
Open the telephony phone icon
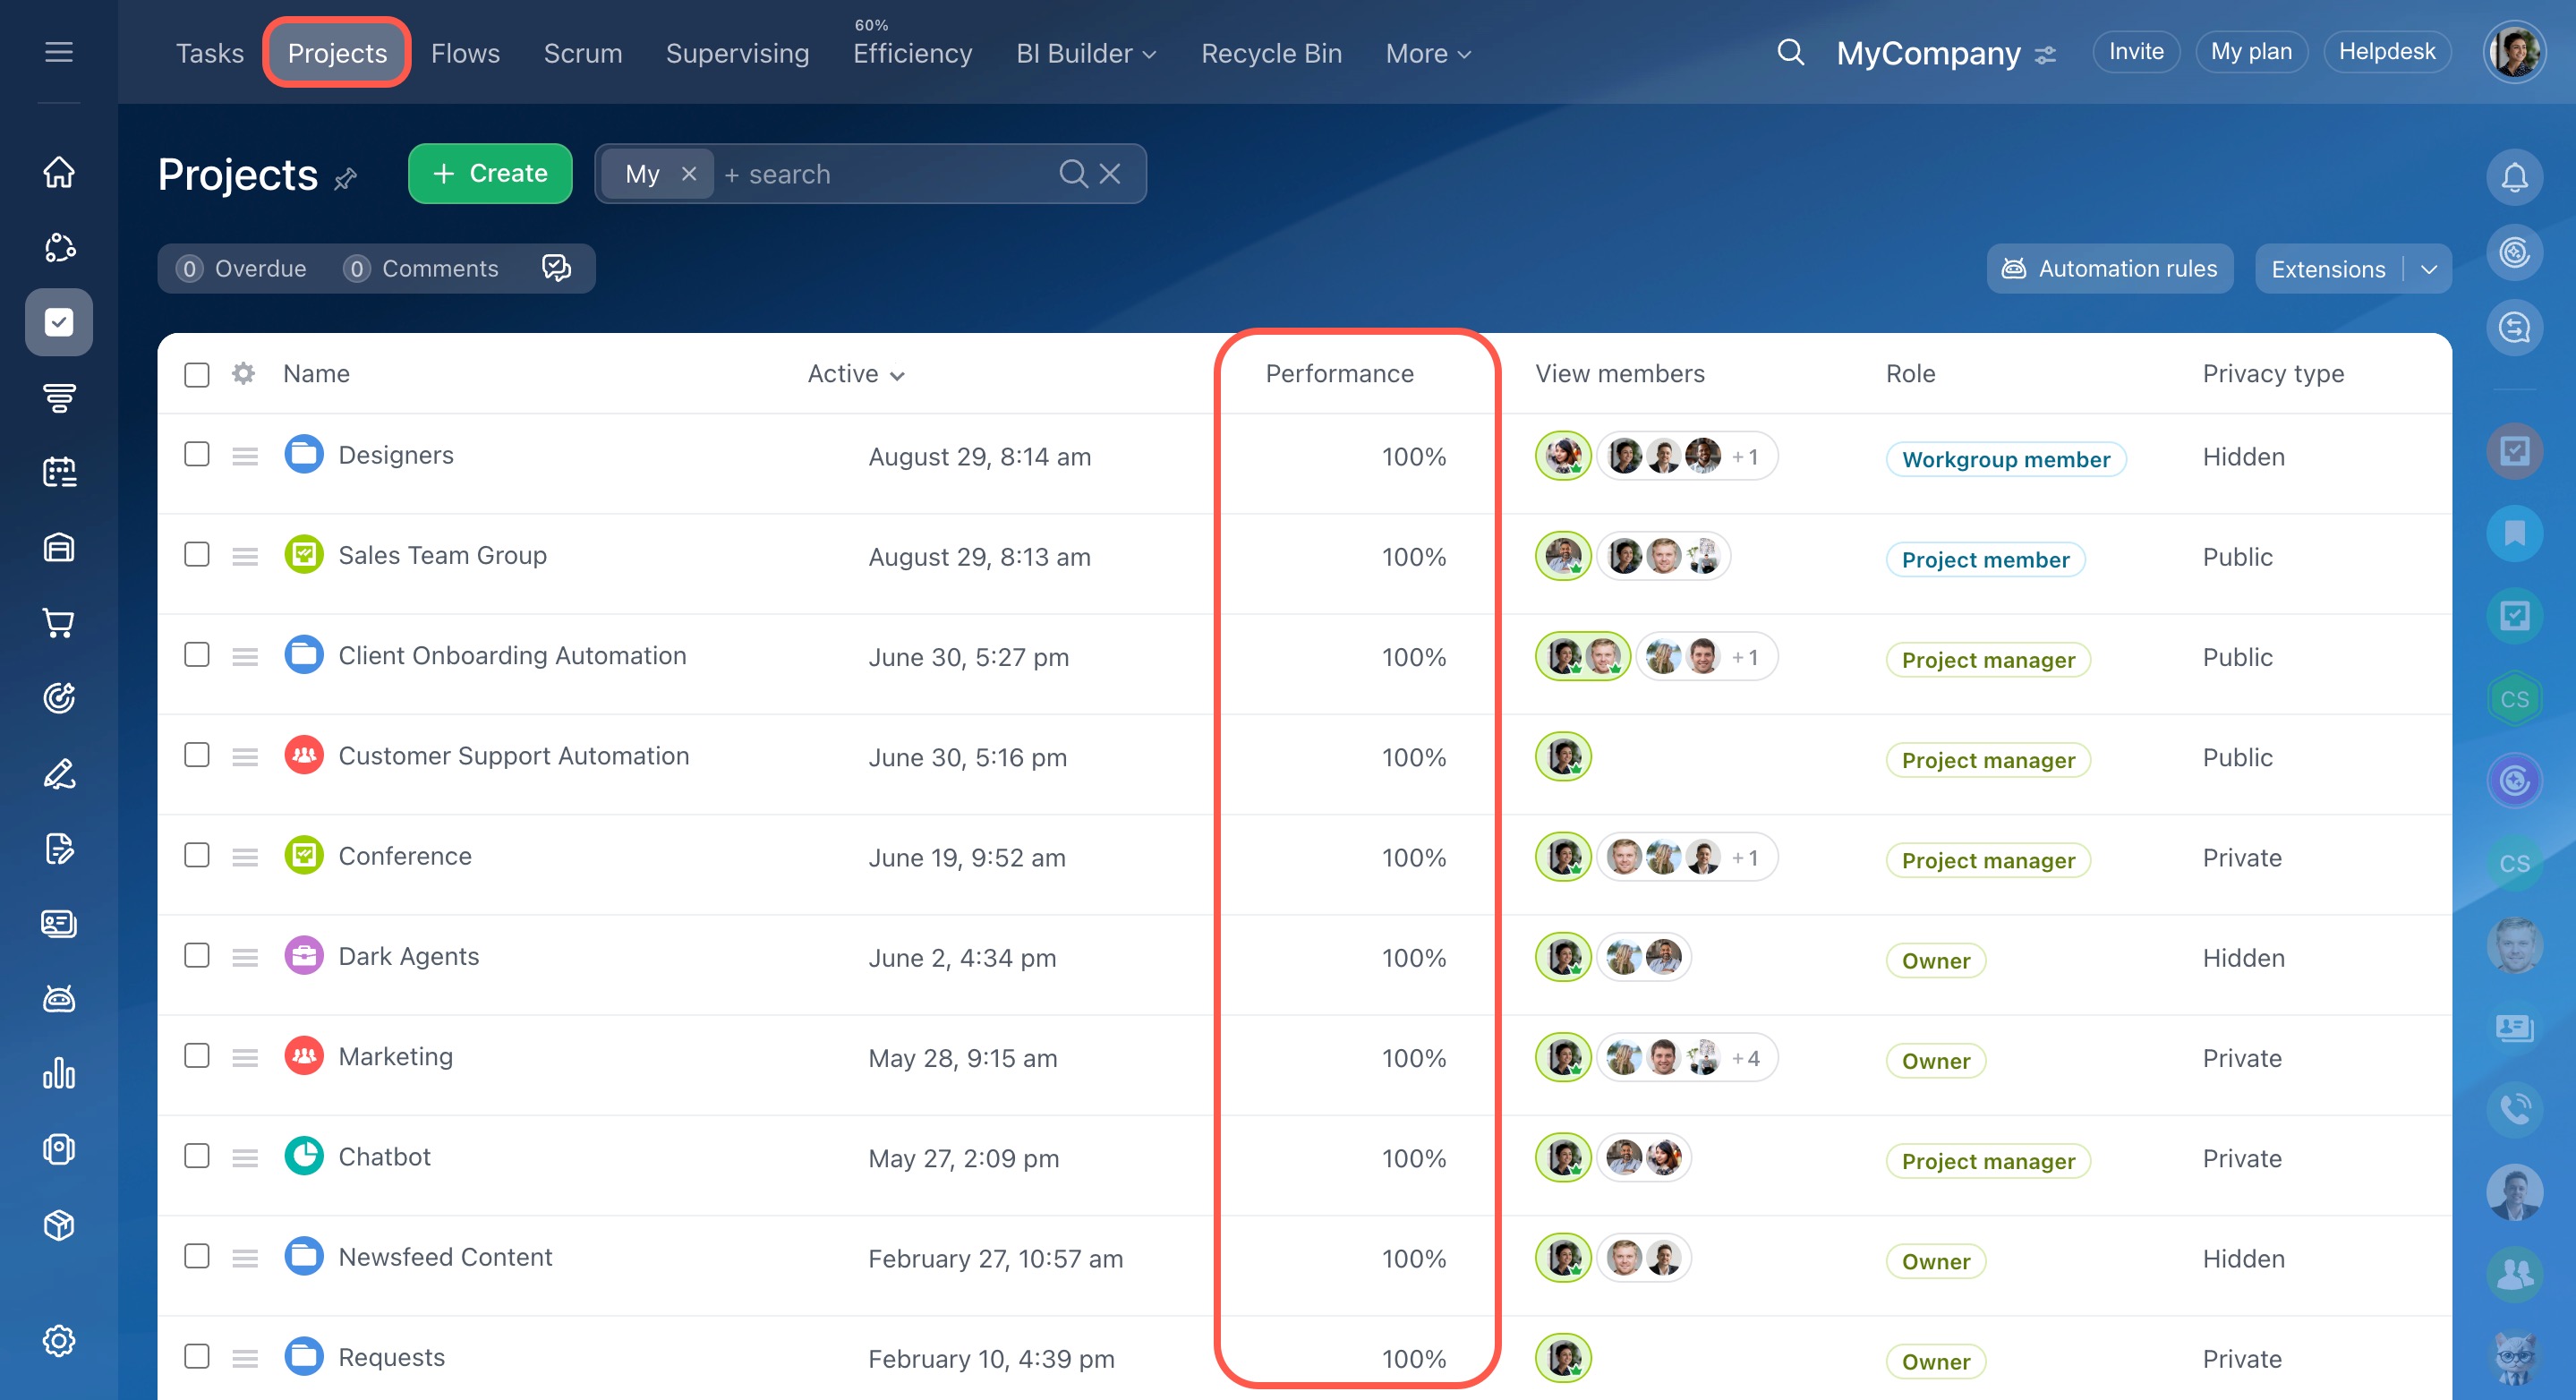click(2514, 1108)
